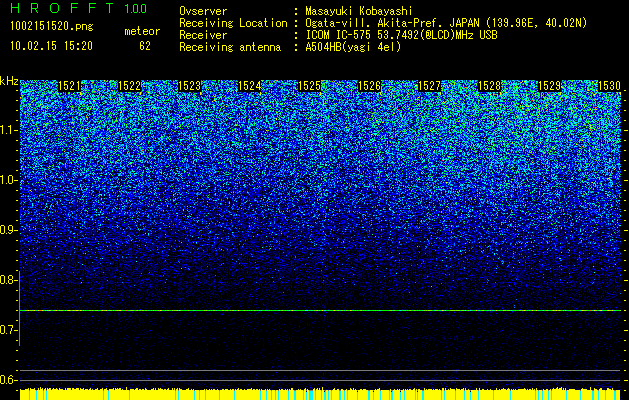Click the file name 1002151520.png

pos(52,26)
